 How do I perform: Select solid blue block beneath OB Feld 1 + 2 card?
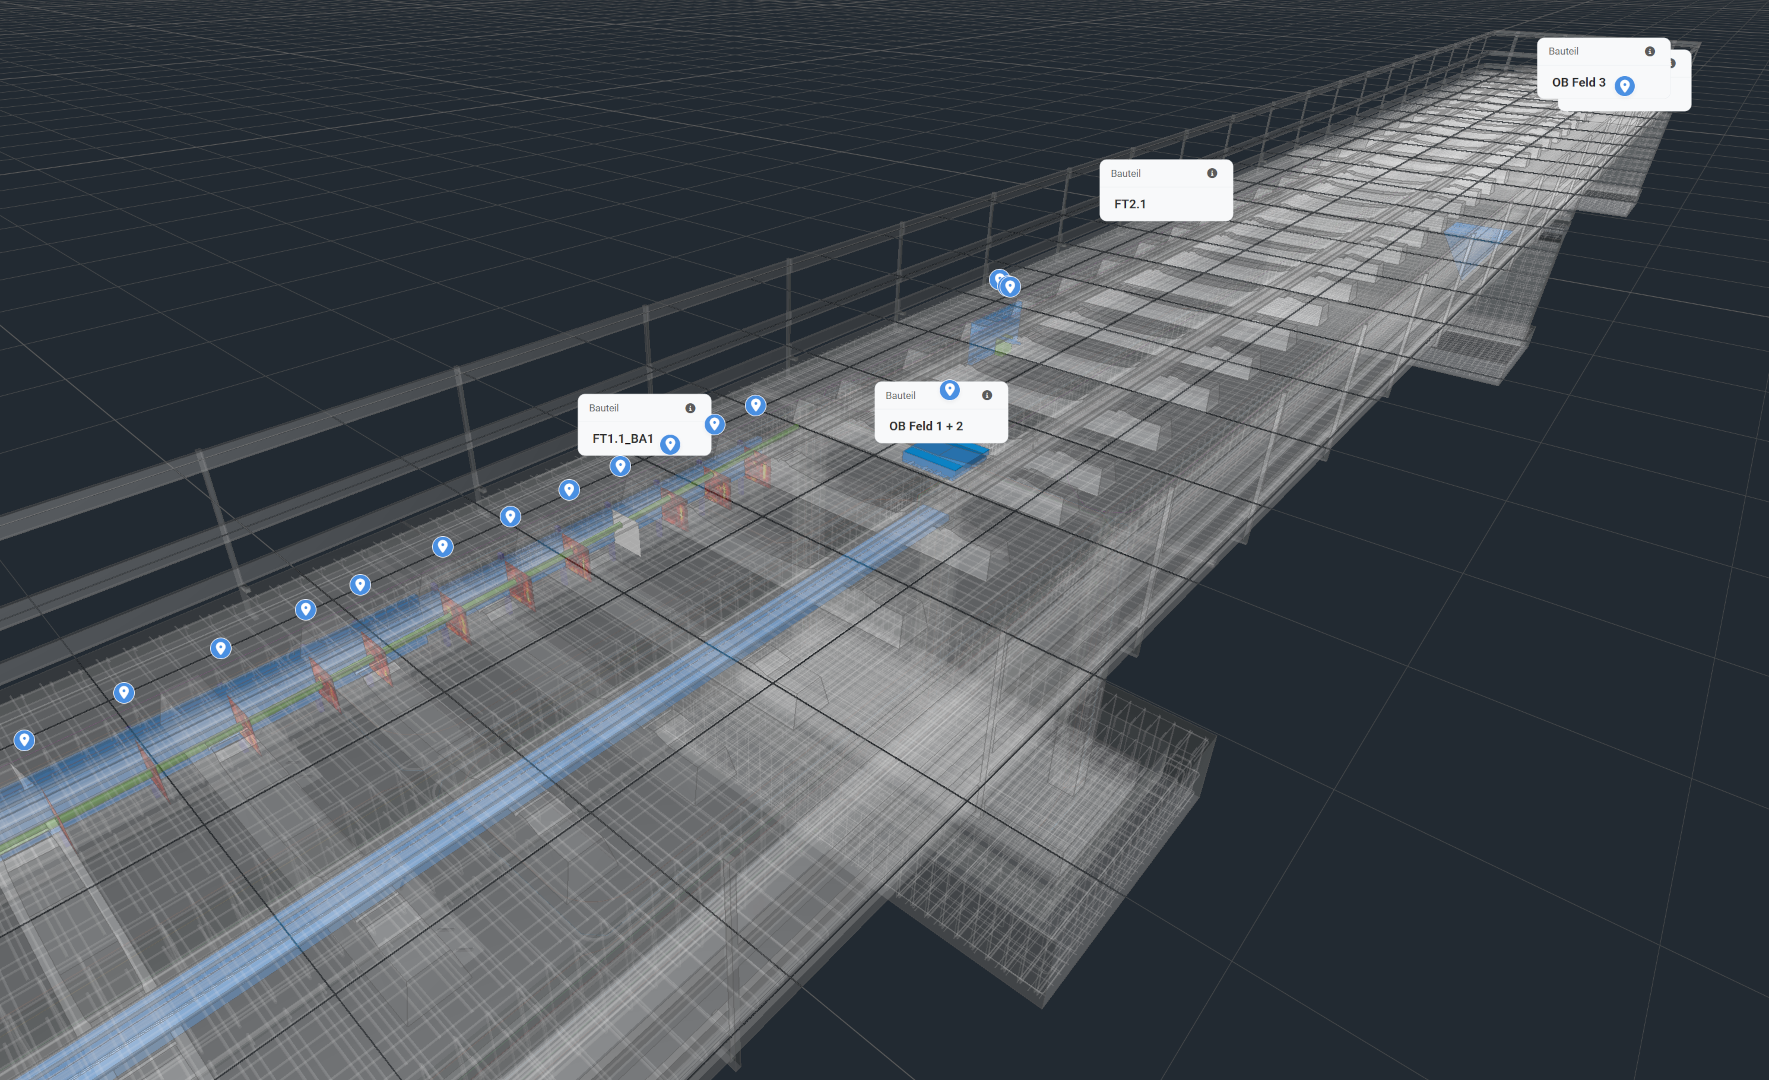point(945,458)
